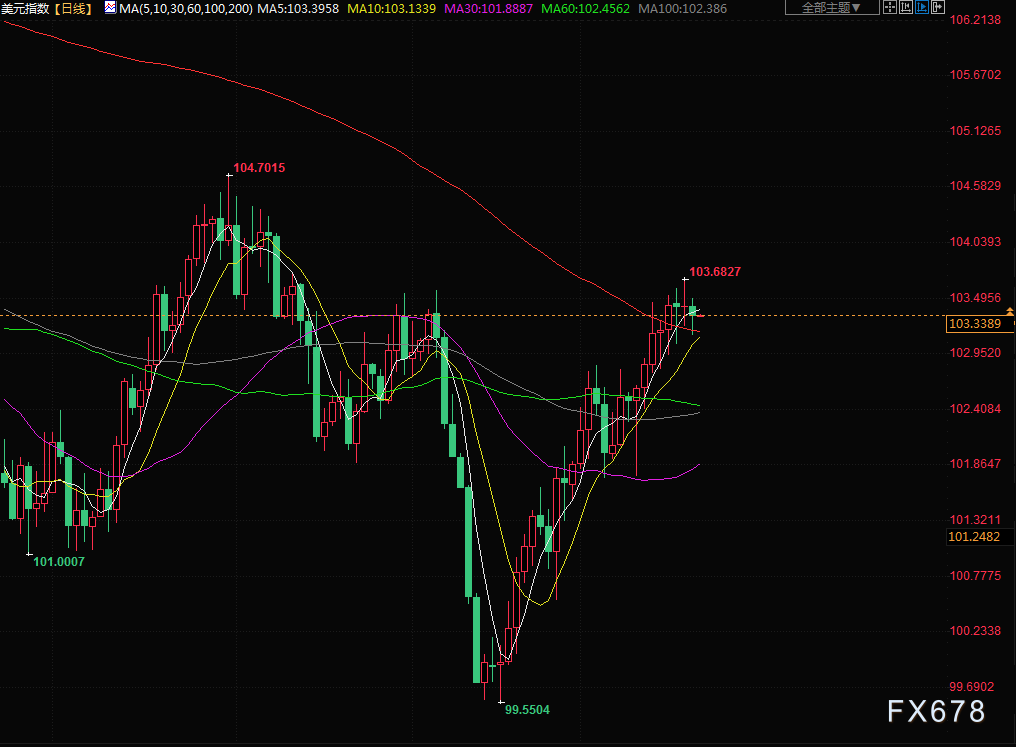Image resolution: width=1016 pixels, height=747 pixels.
Task: Click the 101.0007 low price marker
Action: tap(59, 562)
